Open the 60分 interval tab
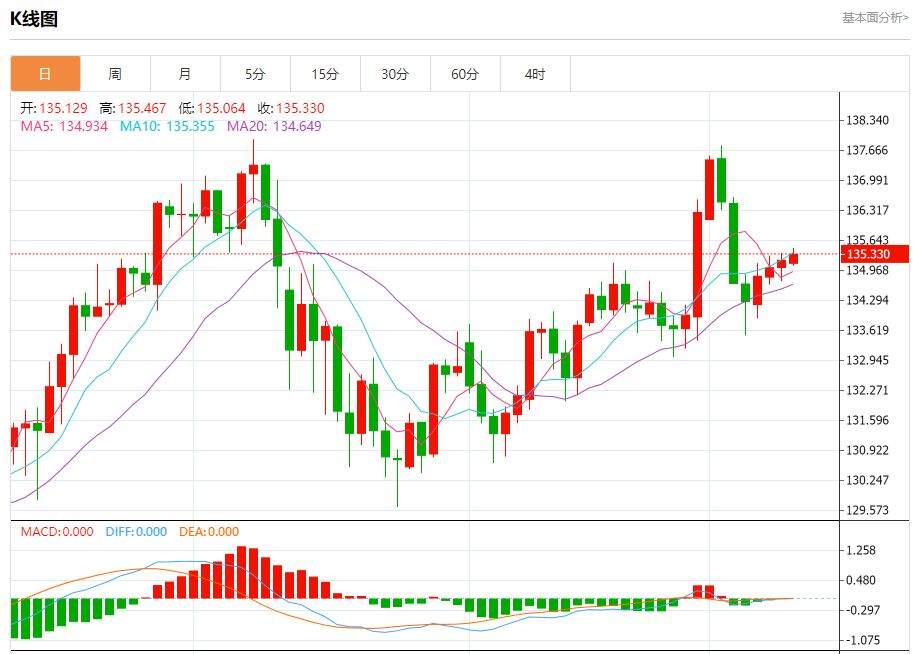Screen dimensions: 922x654 [x=465, y=74]
